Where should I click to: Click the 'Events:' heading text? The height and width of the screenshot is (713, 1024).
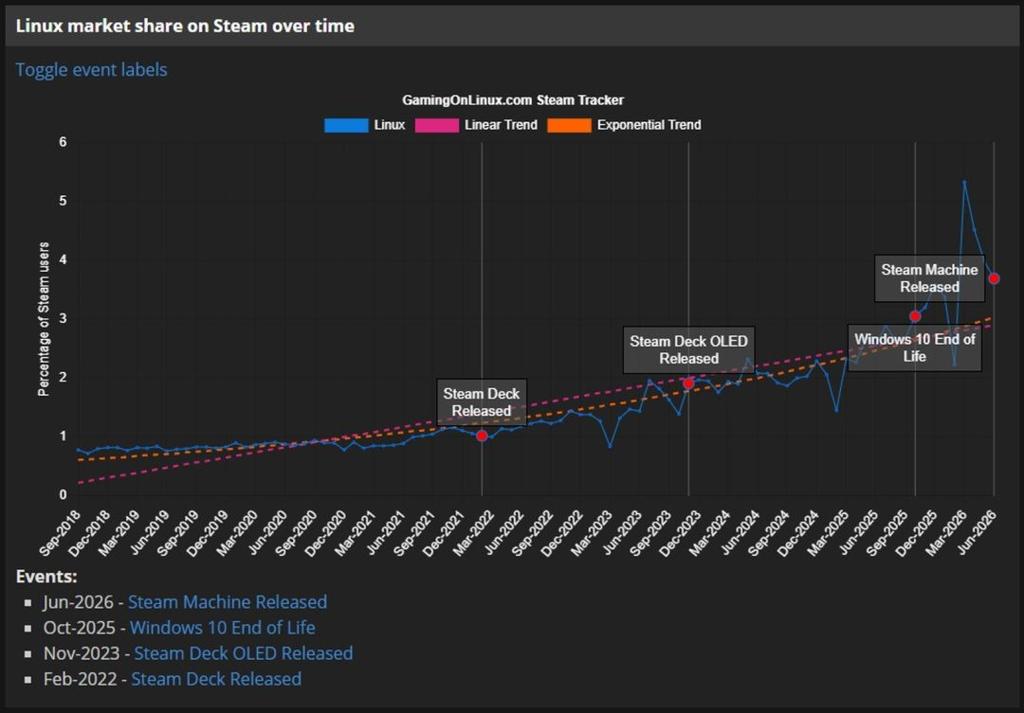46,577
